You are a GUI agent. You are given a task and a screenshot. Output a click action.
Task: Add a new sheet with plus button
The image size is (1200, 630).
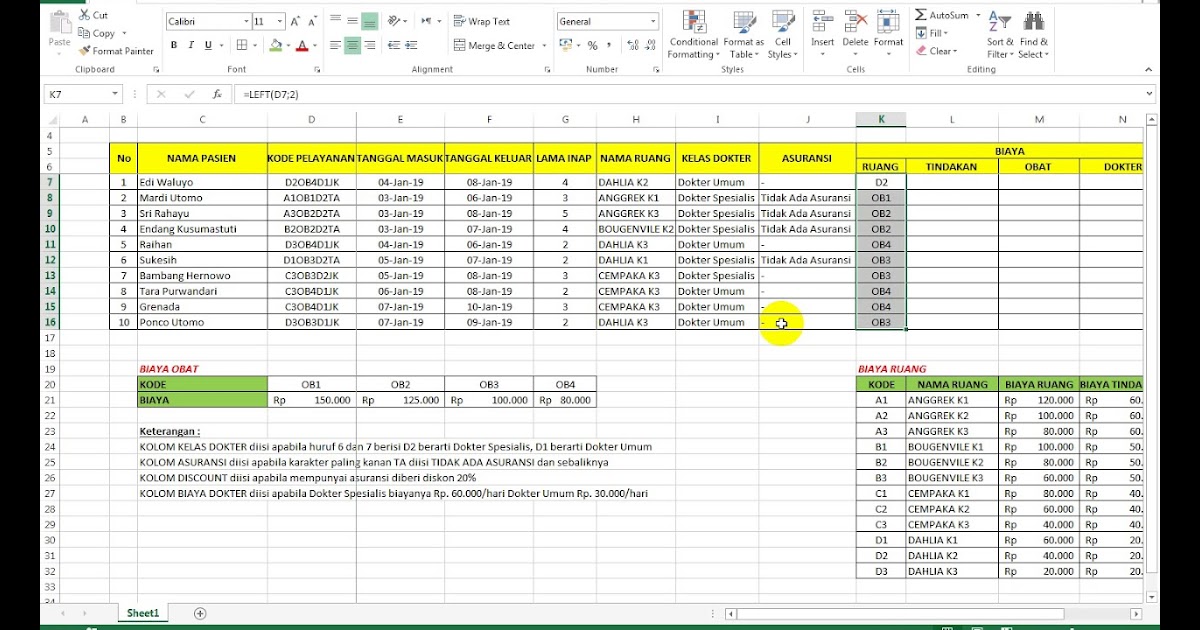tap(200, 613)
